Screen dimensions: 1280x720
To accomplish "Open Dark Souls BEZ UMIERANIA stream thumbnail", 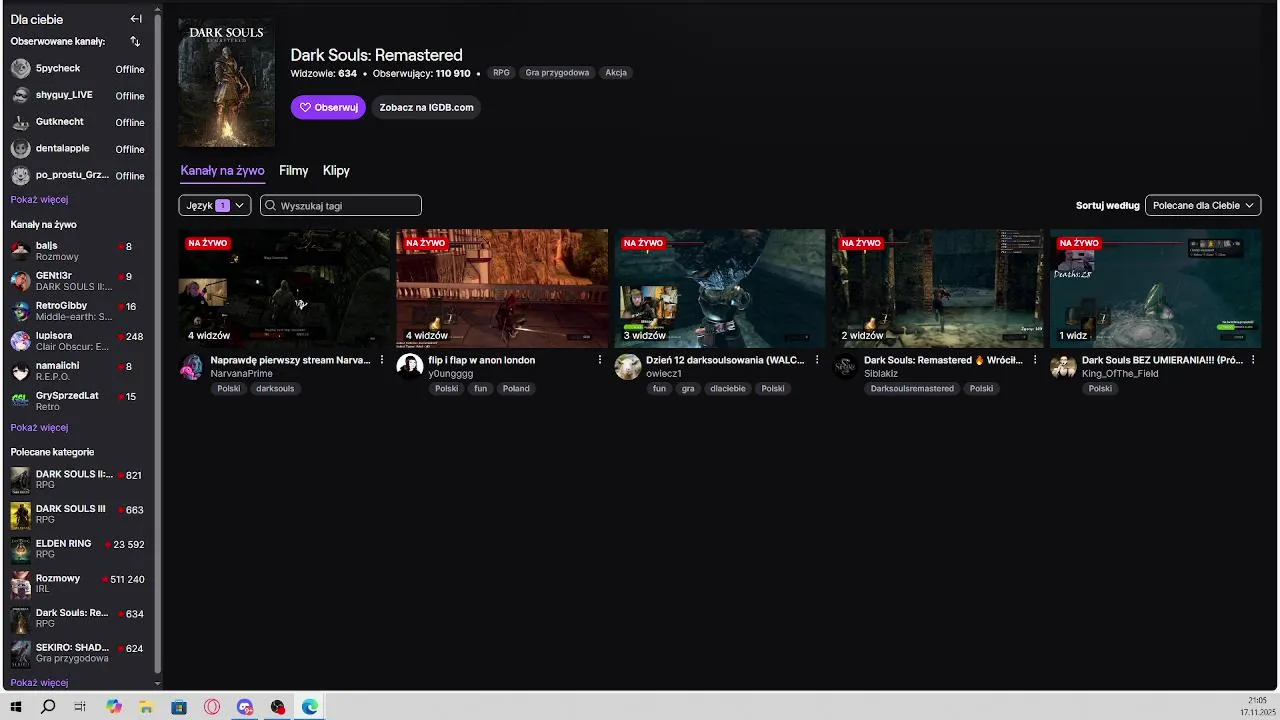I will point(1155,289).
